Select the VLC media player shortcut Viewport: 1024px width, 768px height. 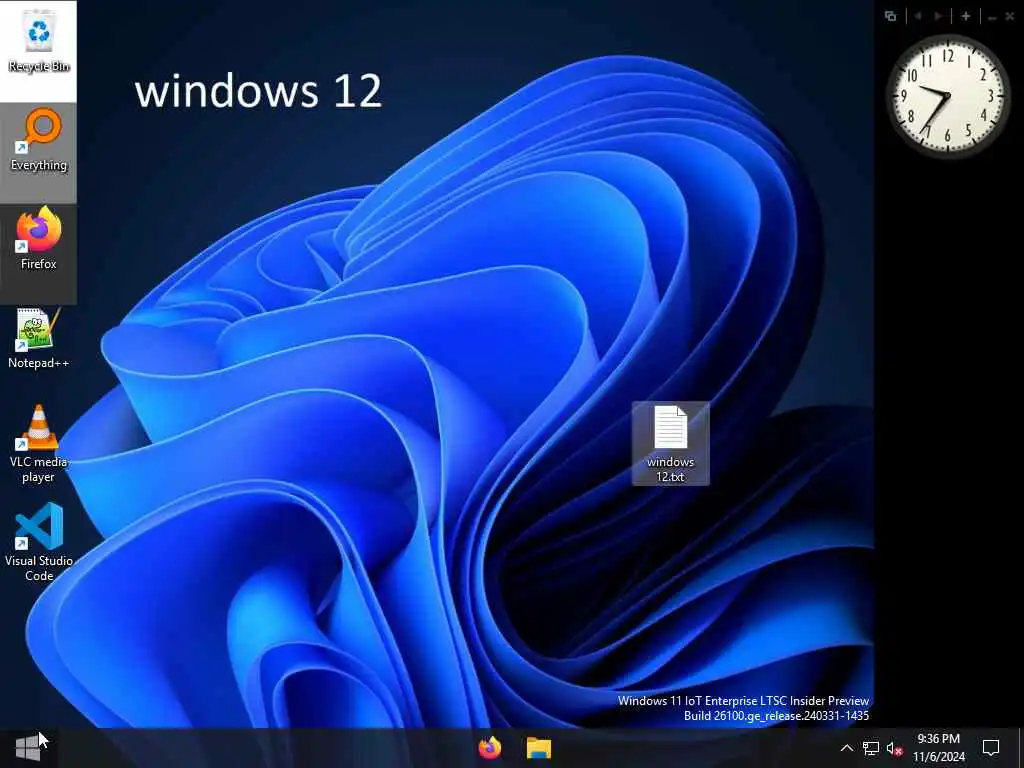pyautogui.click(x=39, y=444)
